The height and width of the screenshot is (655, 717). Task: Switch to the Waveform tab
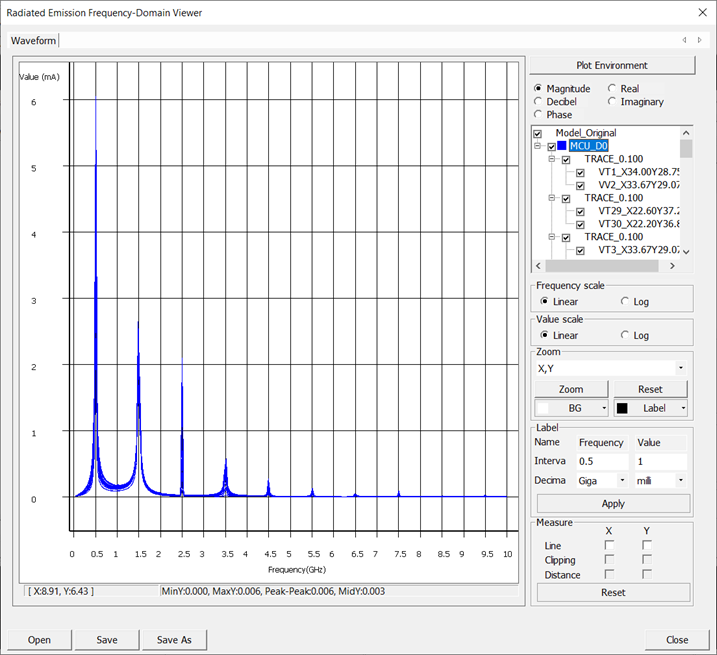33,40
